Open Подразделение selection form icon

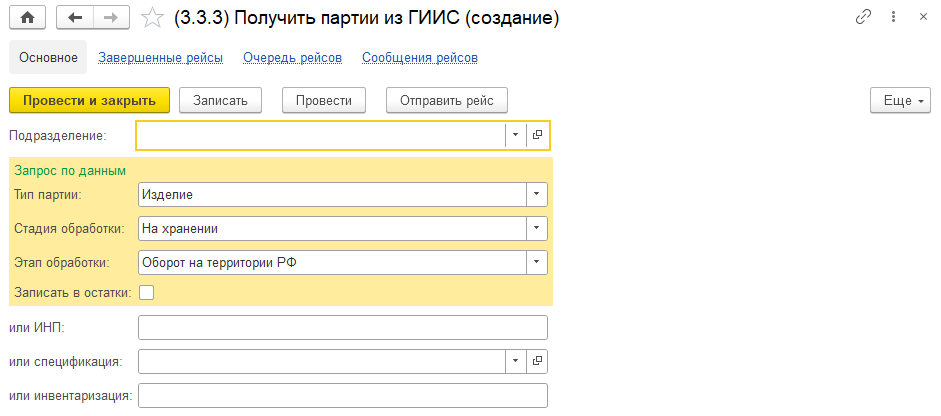coord(537,135)
